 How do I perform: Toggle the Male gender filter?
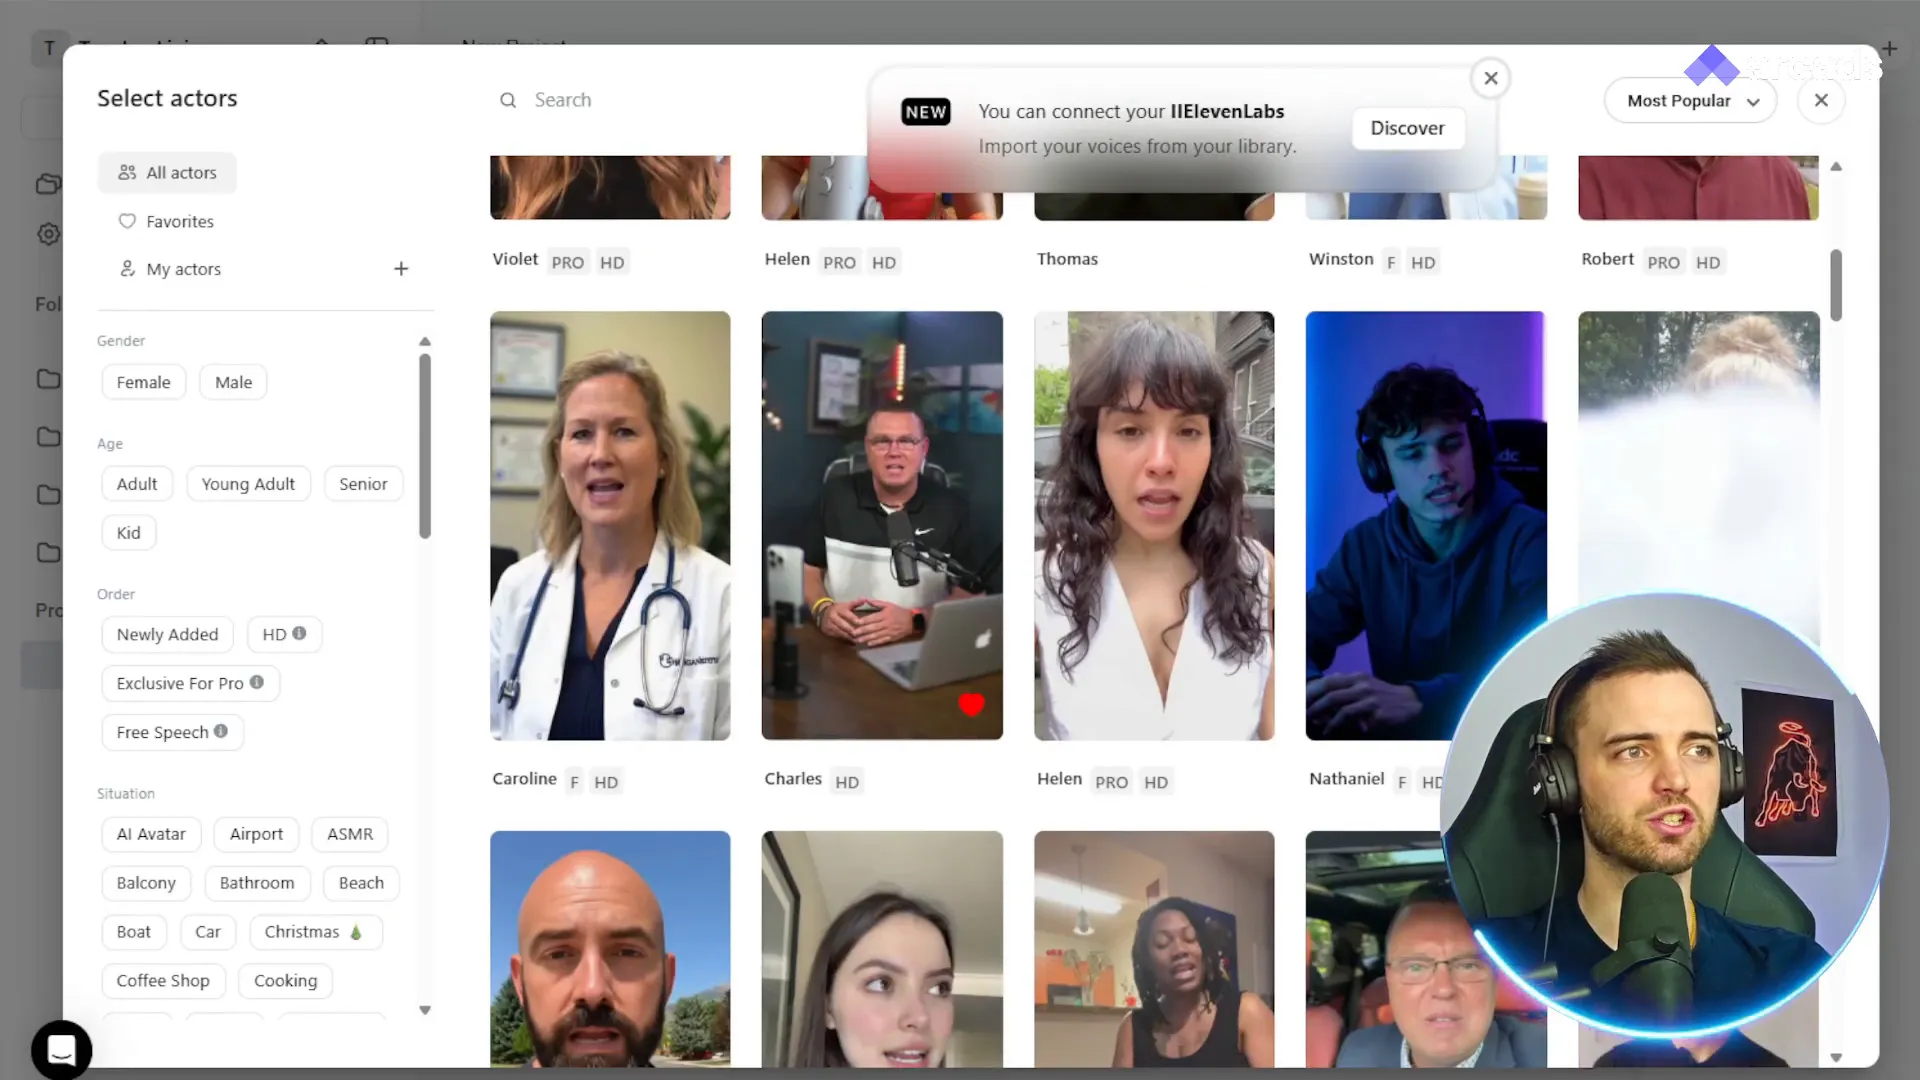coord(234,382)
